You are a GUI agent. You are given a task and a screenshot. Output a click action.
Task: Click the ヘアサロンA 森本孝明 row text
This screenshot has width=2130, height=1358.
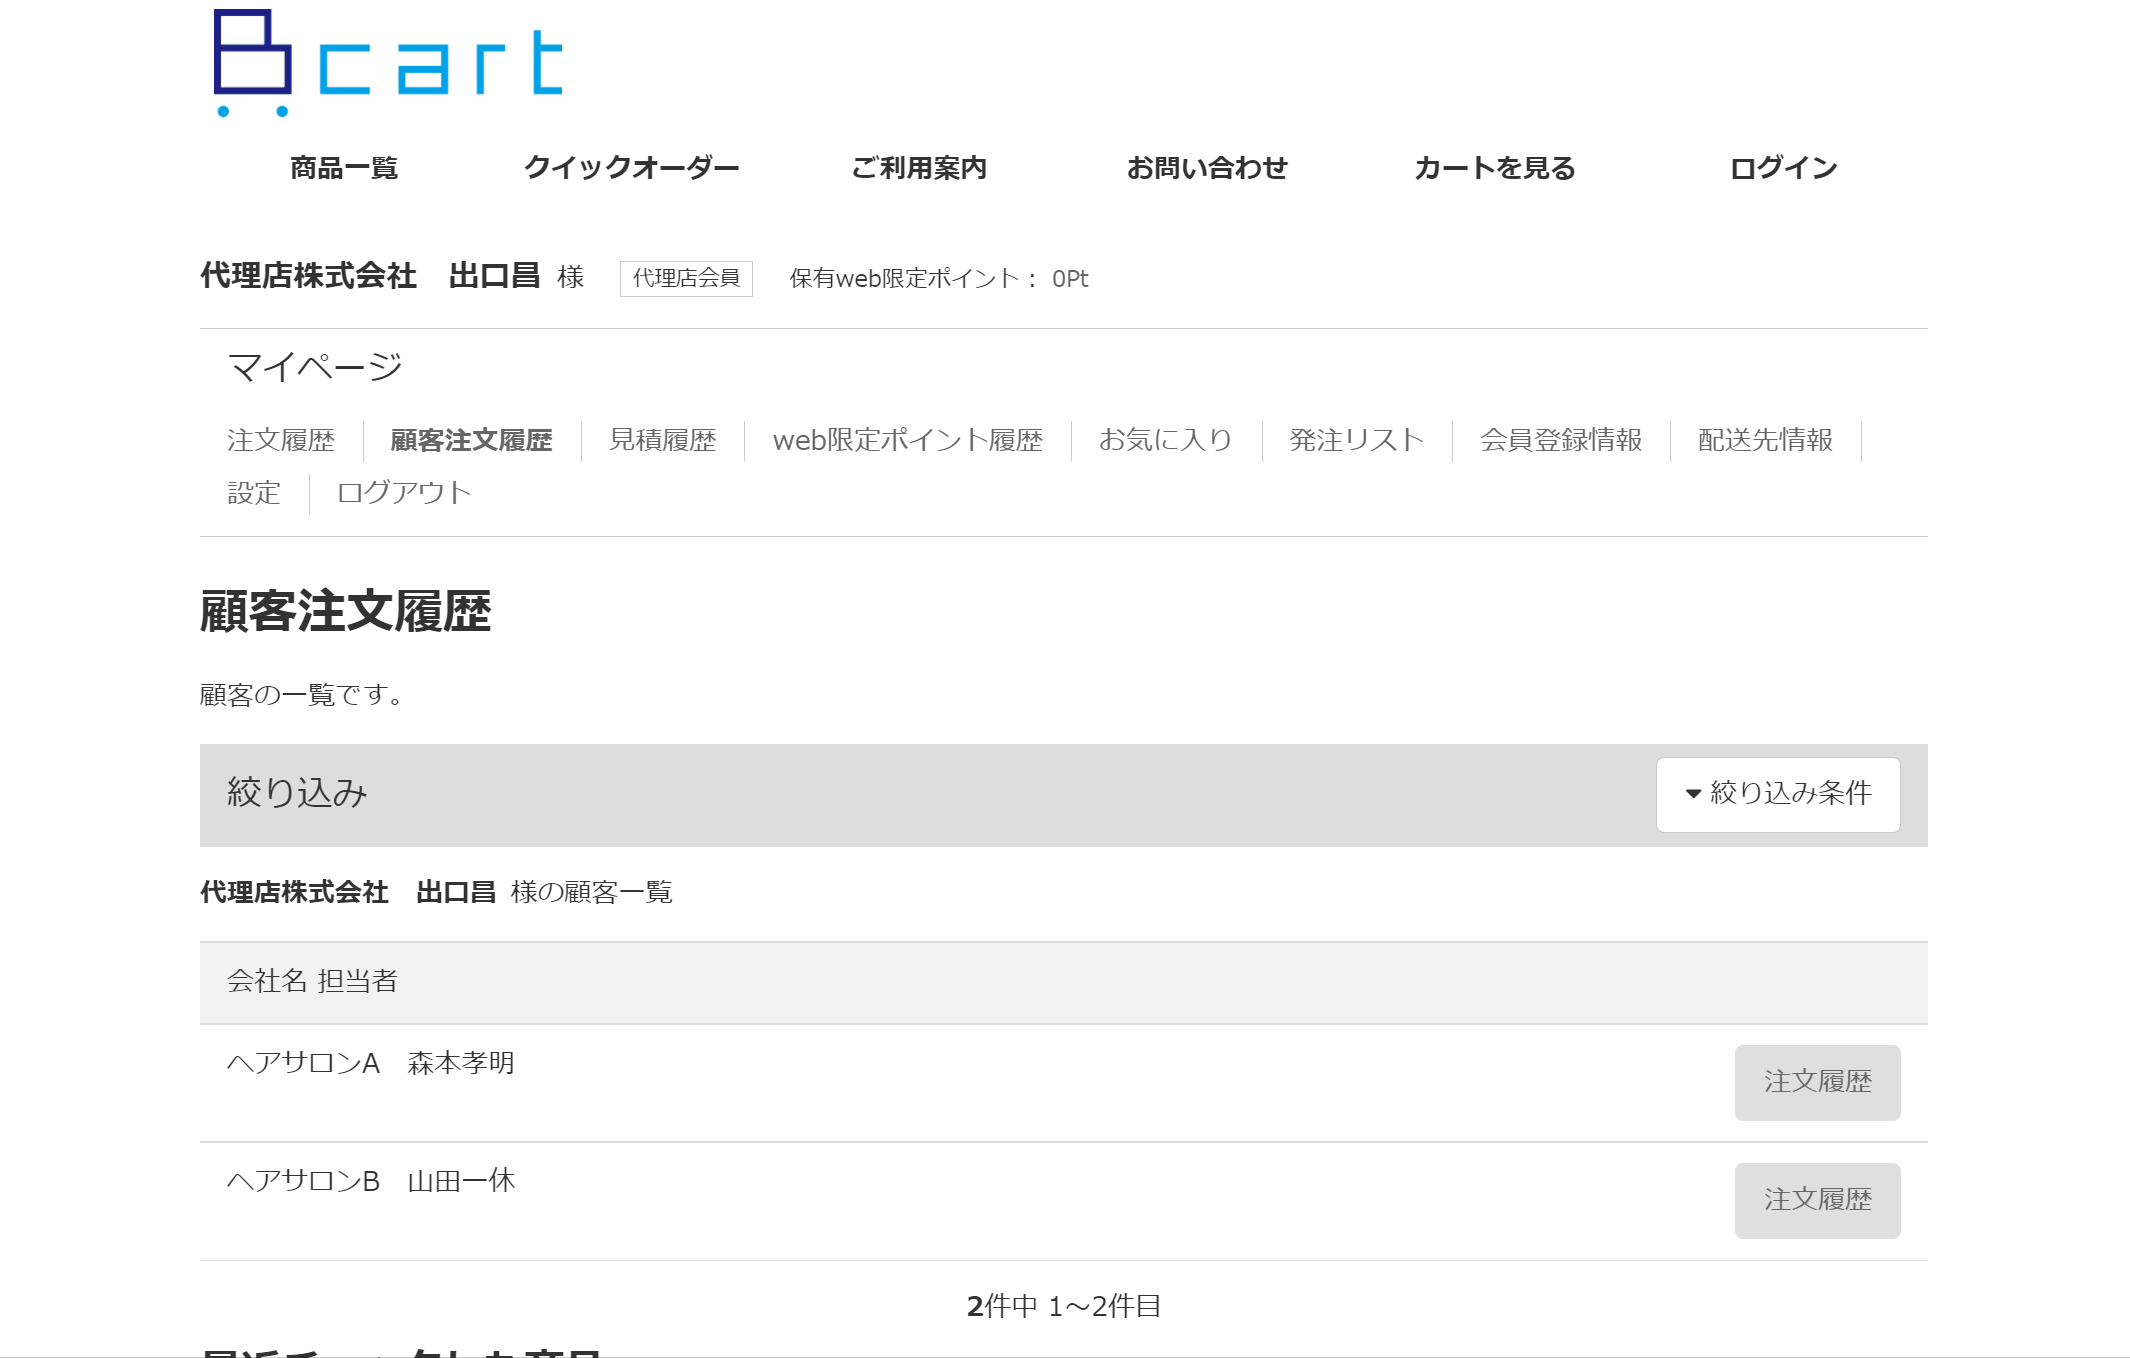(x=371, y=1063)
